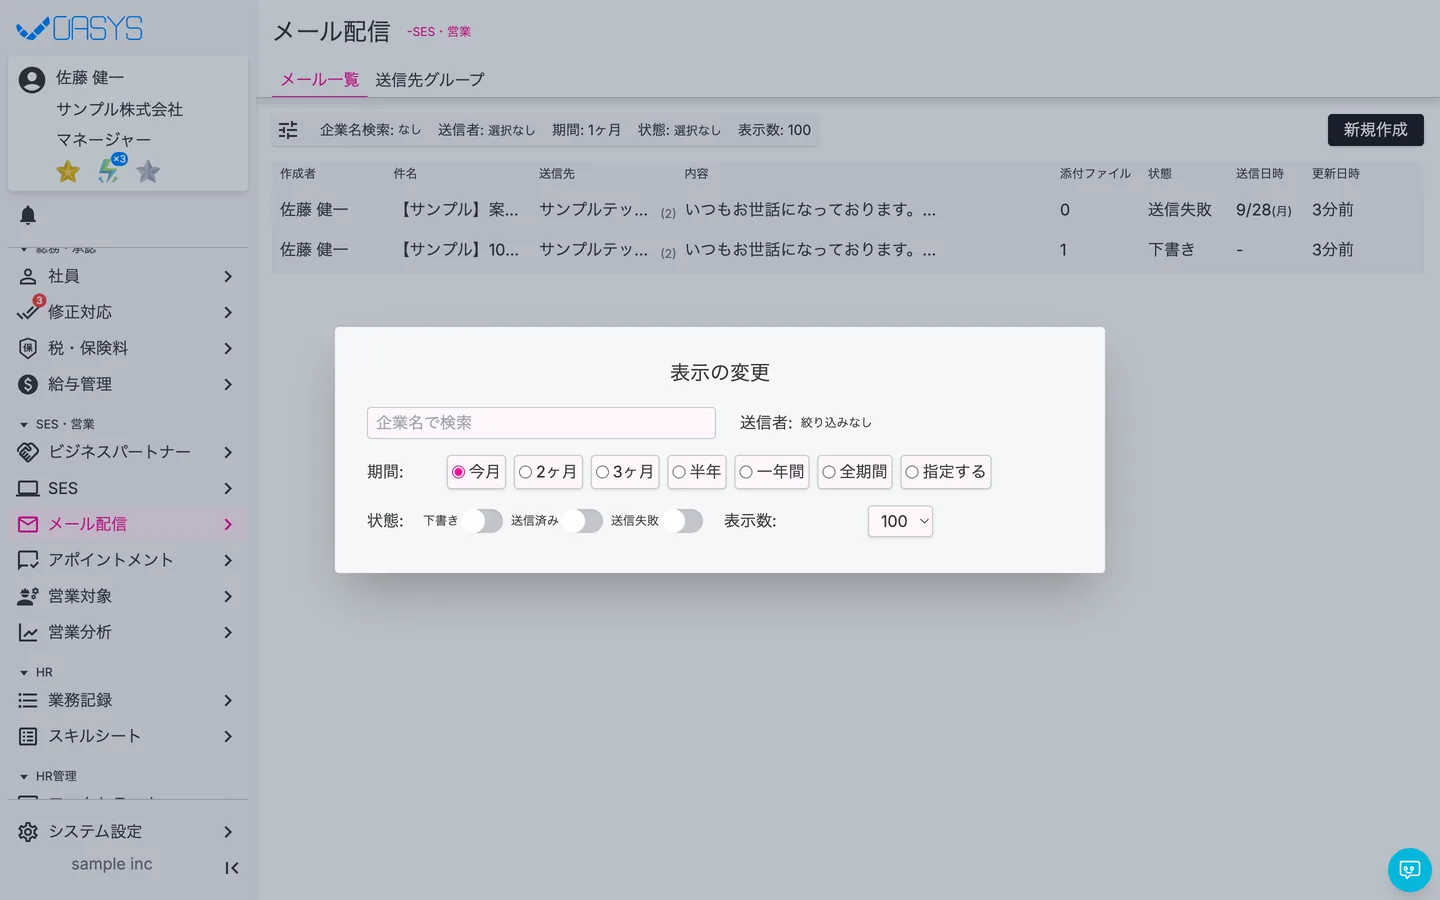Screen dimensions: 1440x900
Task: Click the システム設定 gear icon
Action: [28, 832]
